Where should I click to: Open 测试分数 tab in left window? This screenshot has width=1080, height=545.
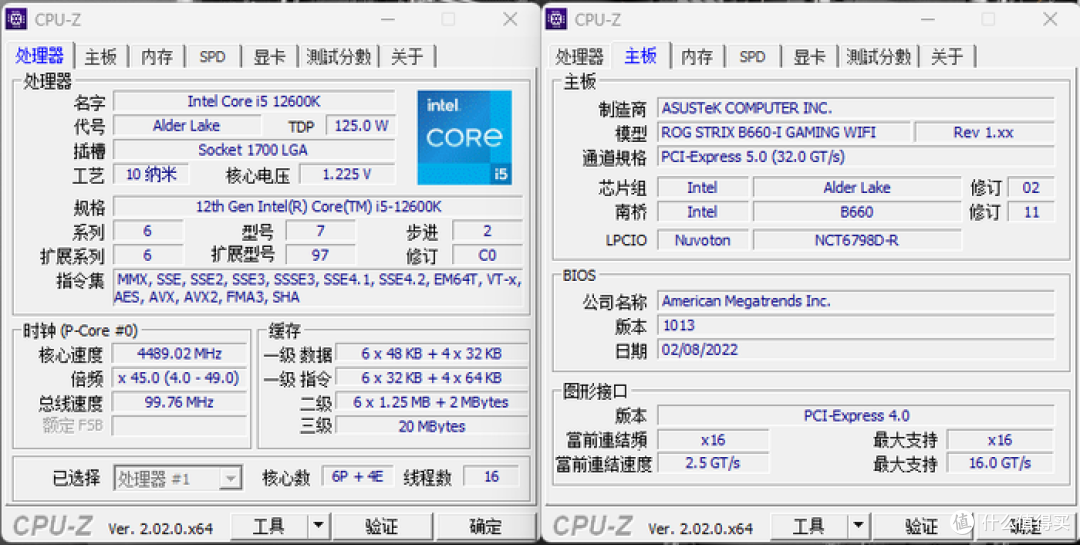pos(339,56)
